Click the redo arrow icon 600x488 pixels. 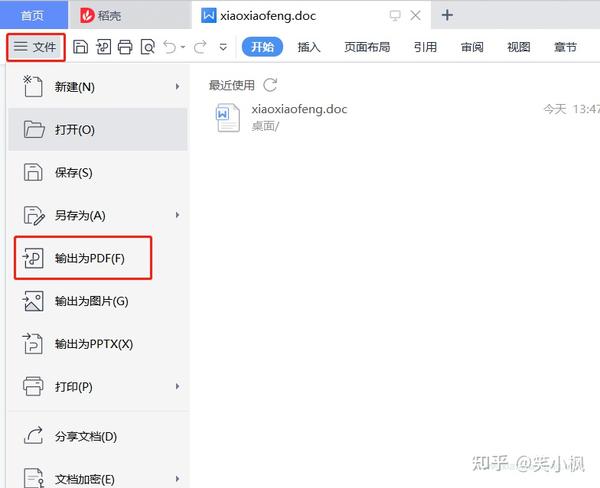coord(200,47)
